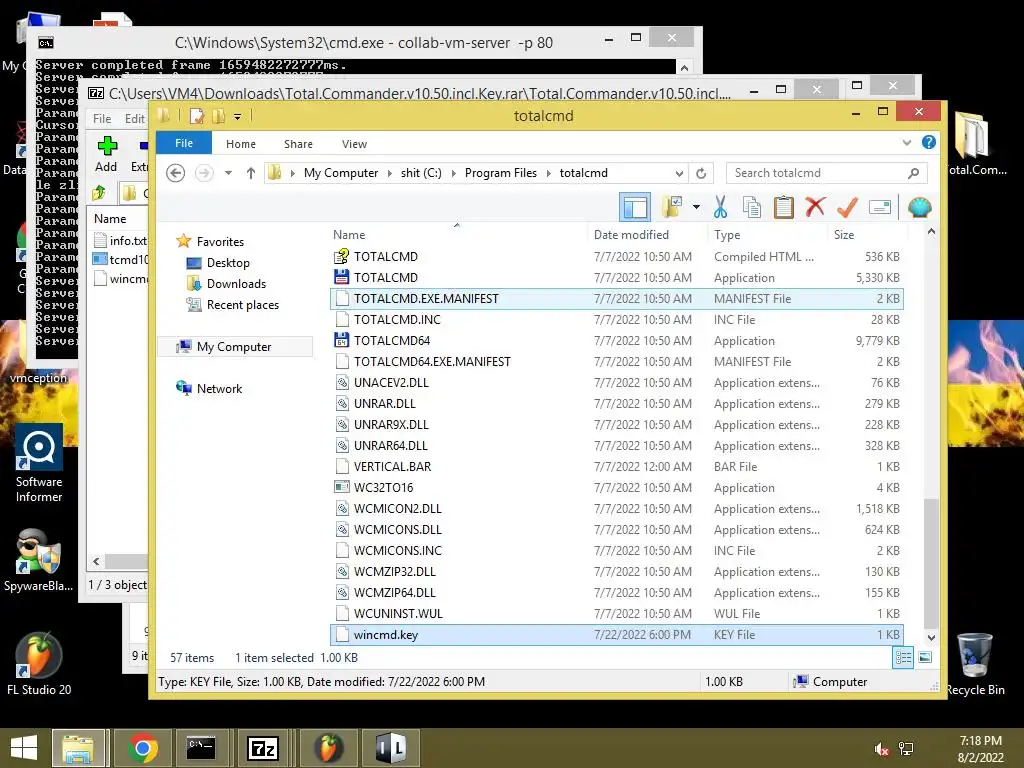Select My Computer in navigation pane

[234, 347]
